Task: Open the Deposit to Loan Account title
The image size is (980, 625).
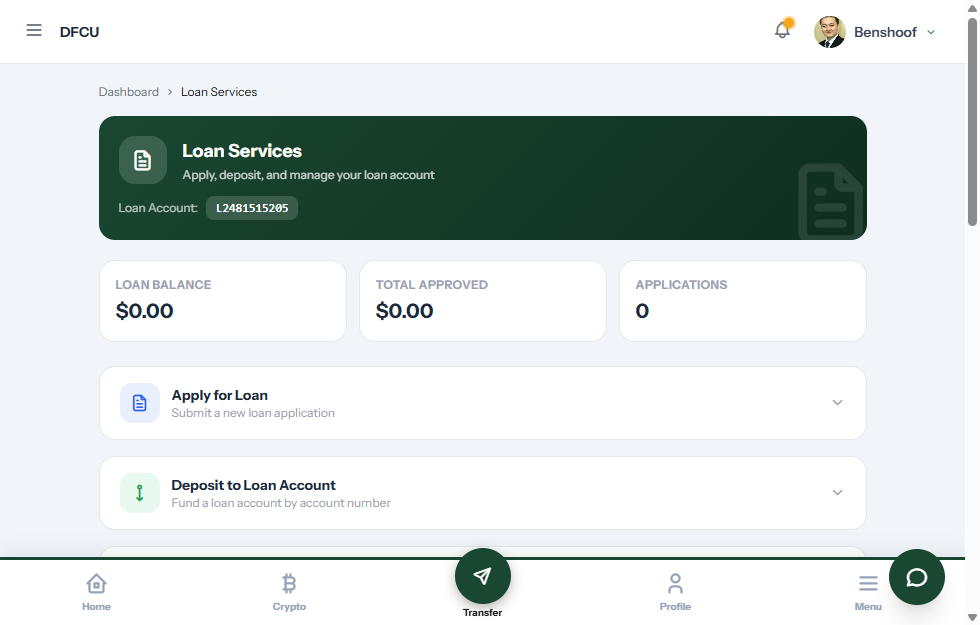Action: pyautogui.click(x=253, y=485)
